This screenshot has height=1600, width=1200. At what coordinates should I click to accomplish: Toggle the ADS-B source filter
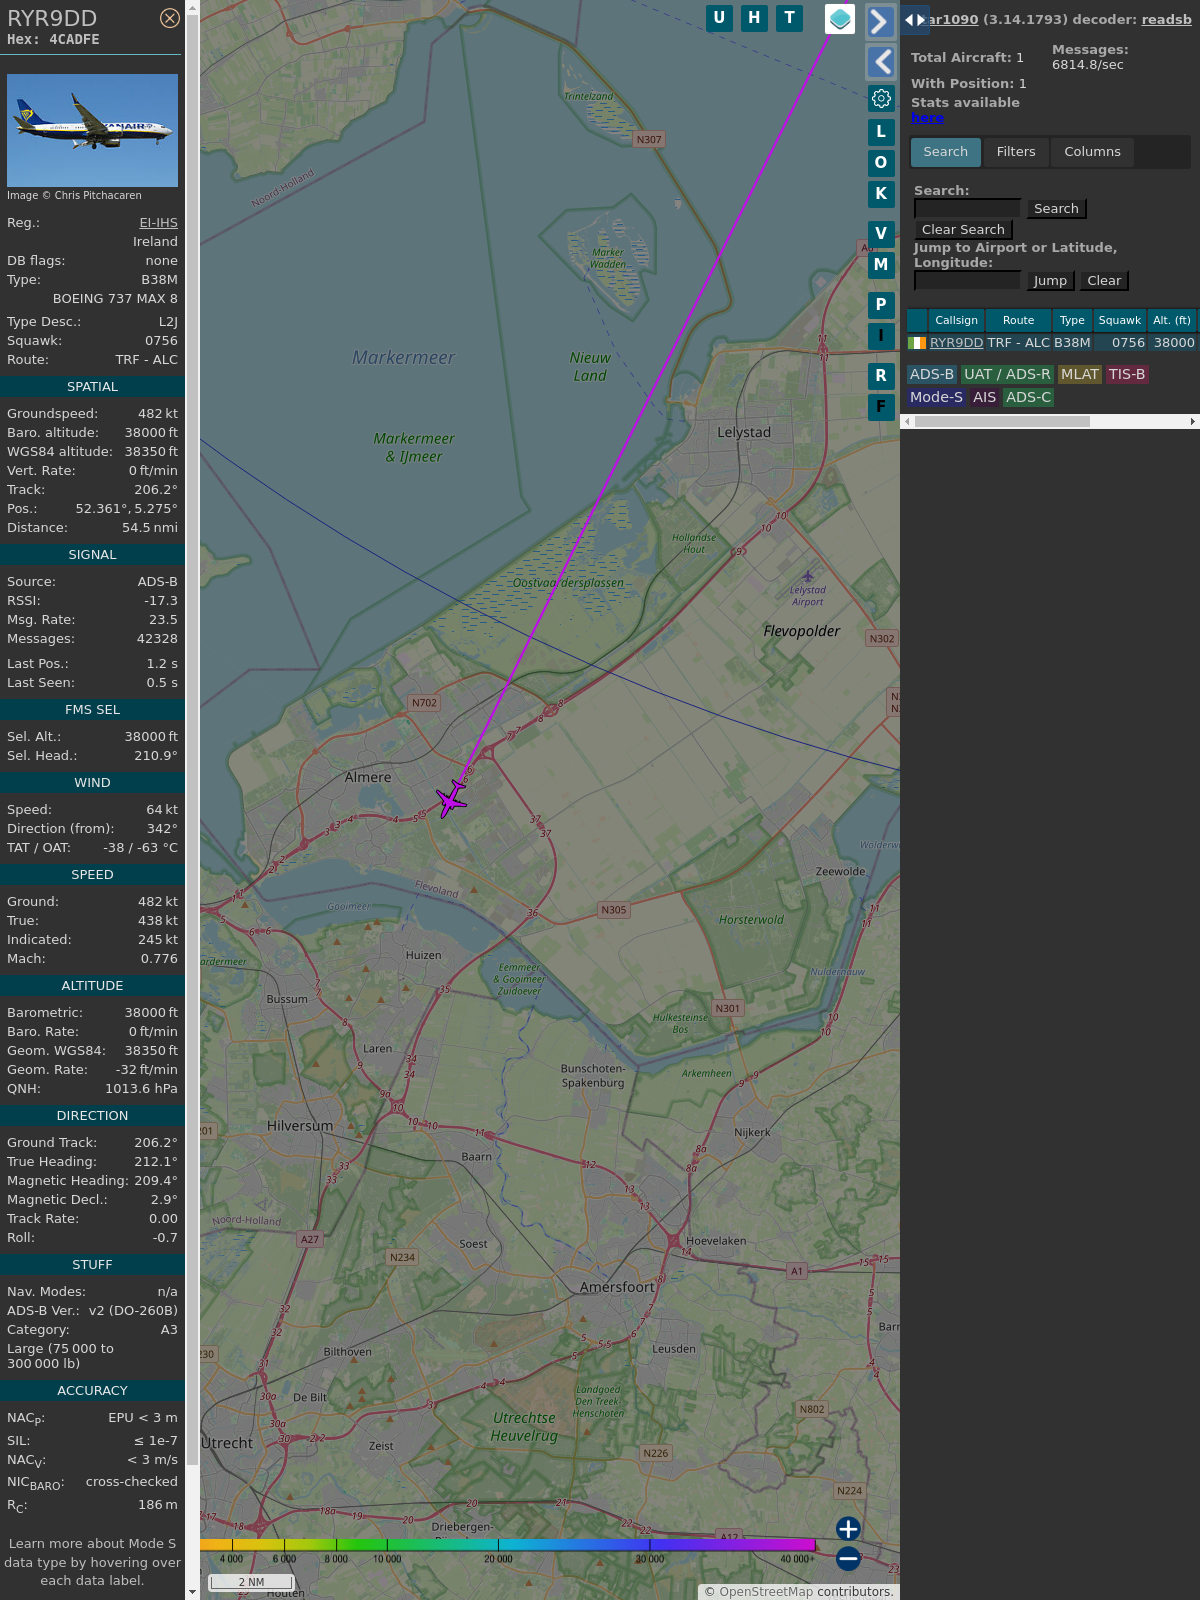pyautogui.click(x=931, y=374)
